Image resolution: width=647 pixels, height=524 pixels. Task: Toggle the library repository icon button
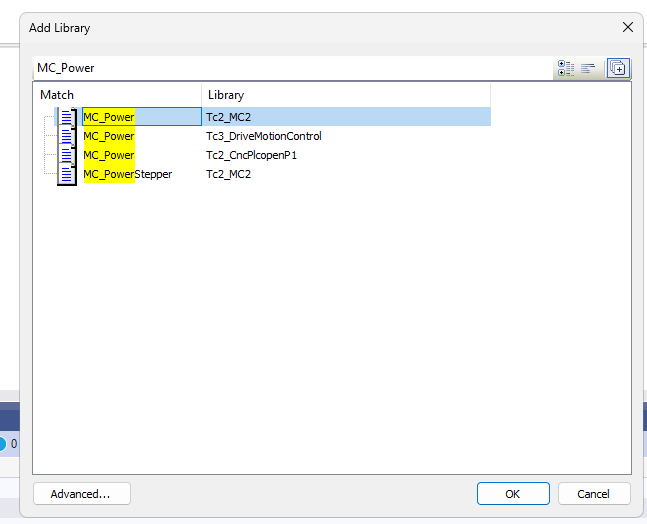618,68
